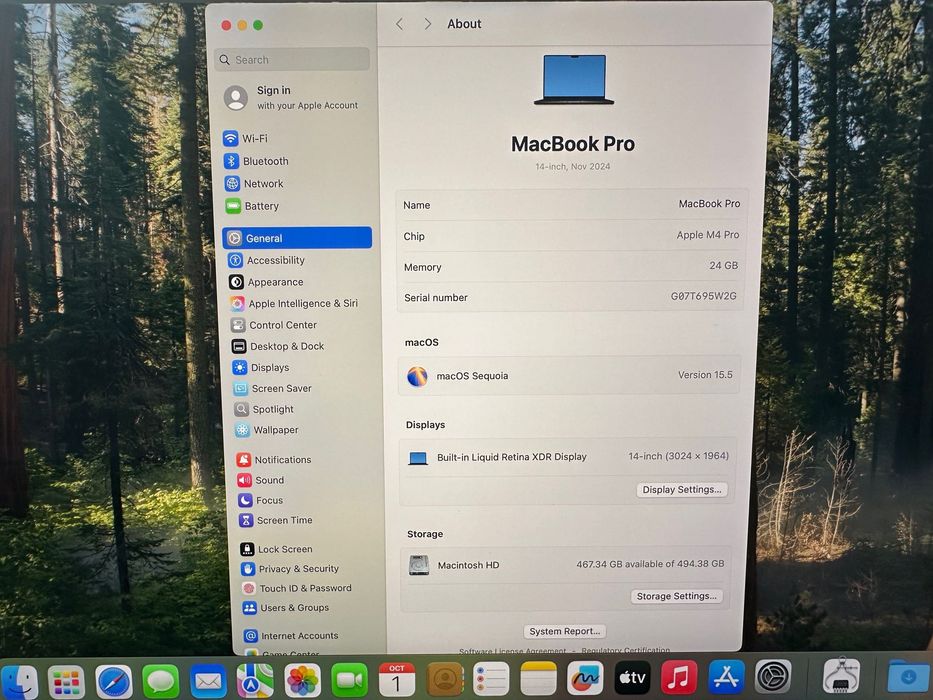Click the Macintosh HD drive icon
This screenshot has height=700, width=933.
419,565
